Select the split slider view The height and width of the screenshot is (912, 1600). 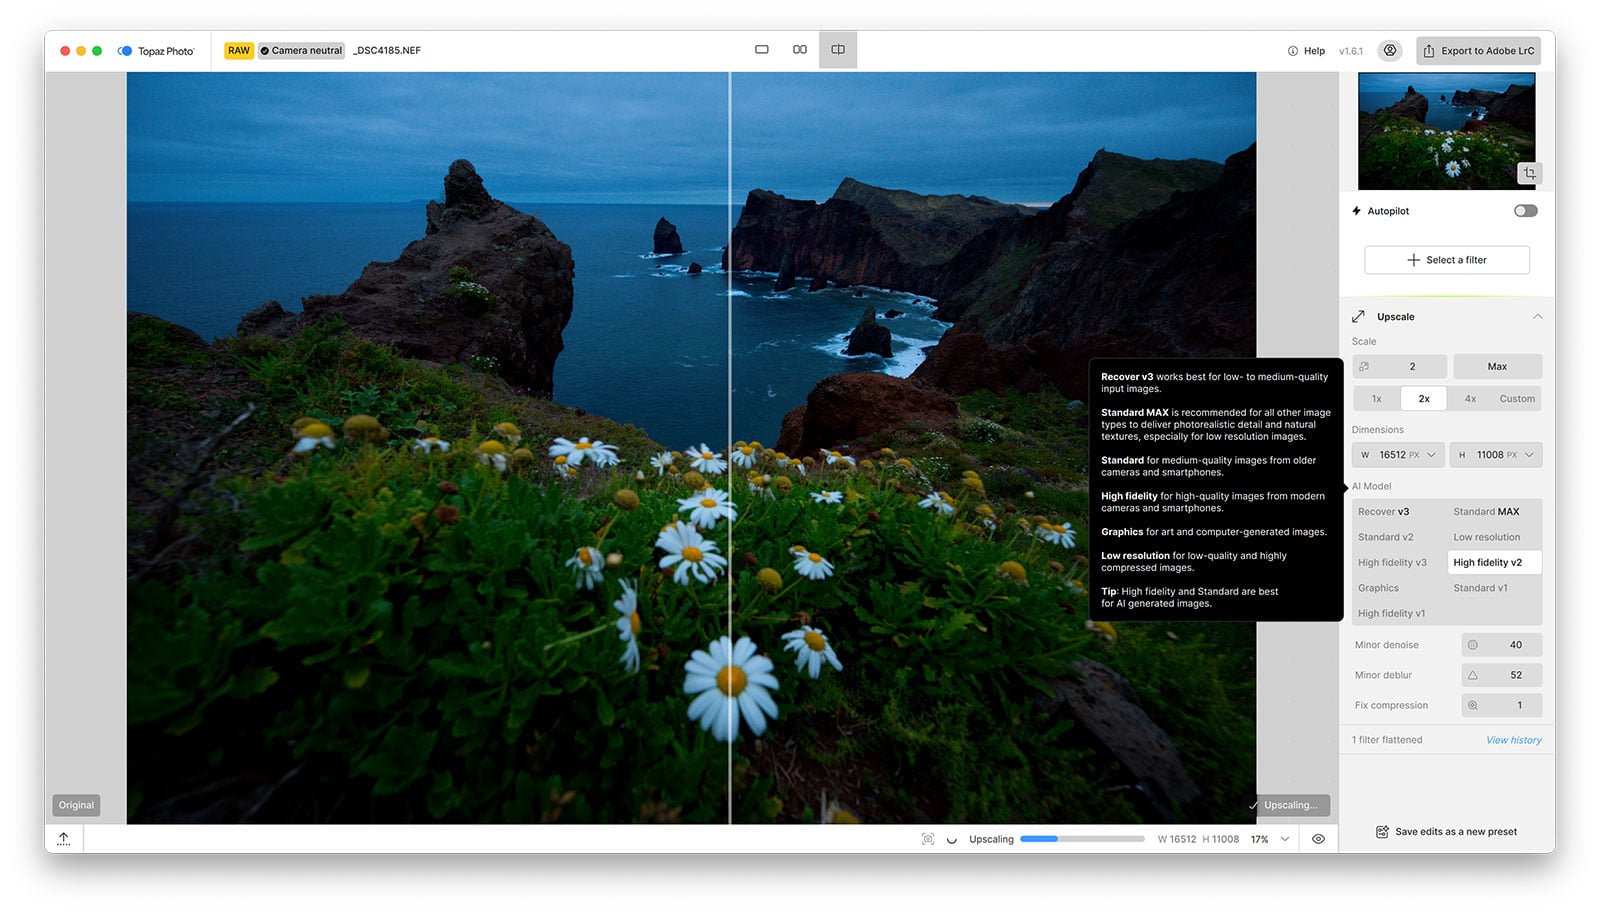tap(838, 49)
